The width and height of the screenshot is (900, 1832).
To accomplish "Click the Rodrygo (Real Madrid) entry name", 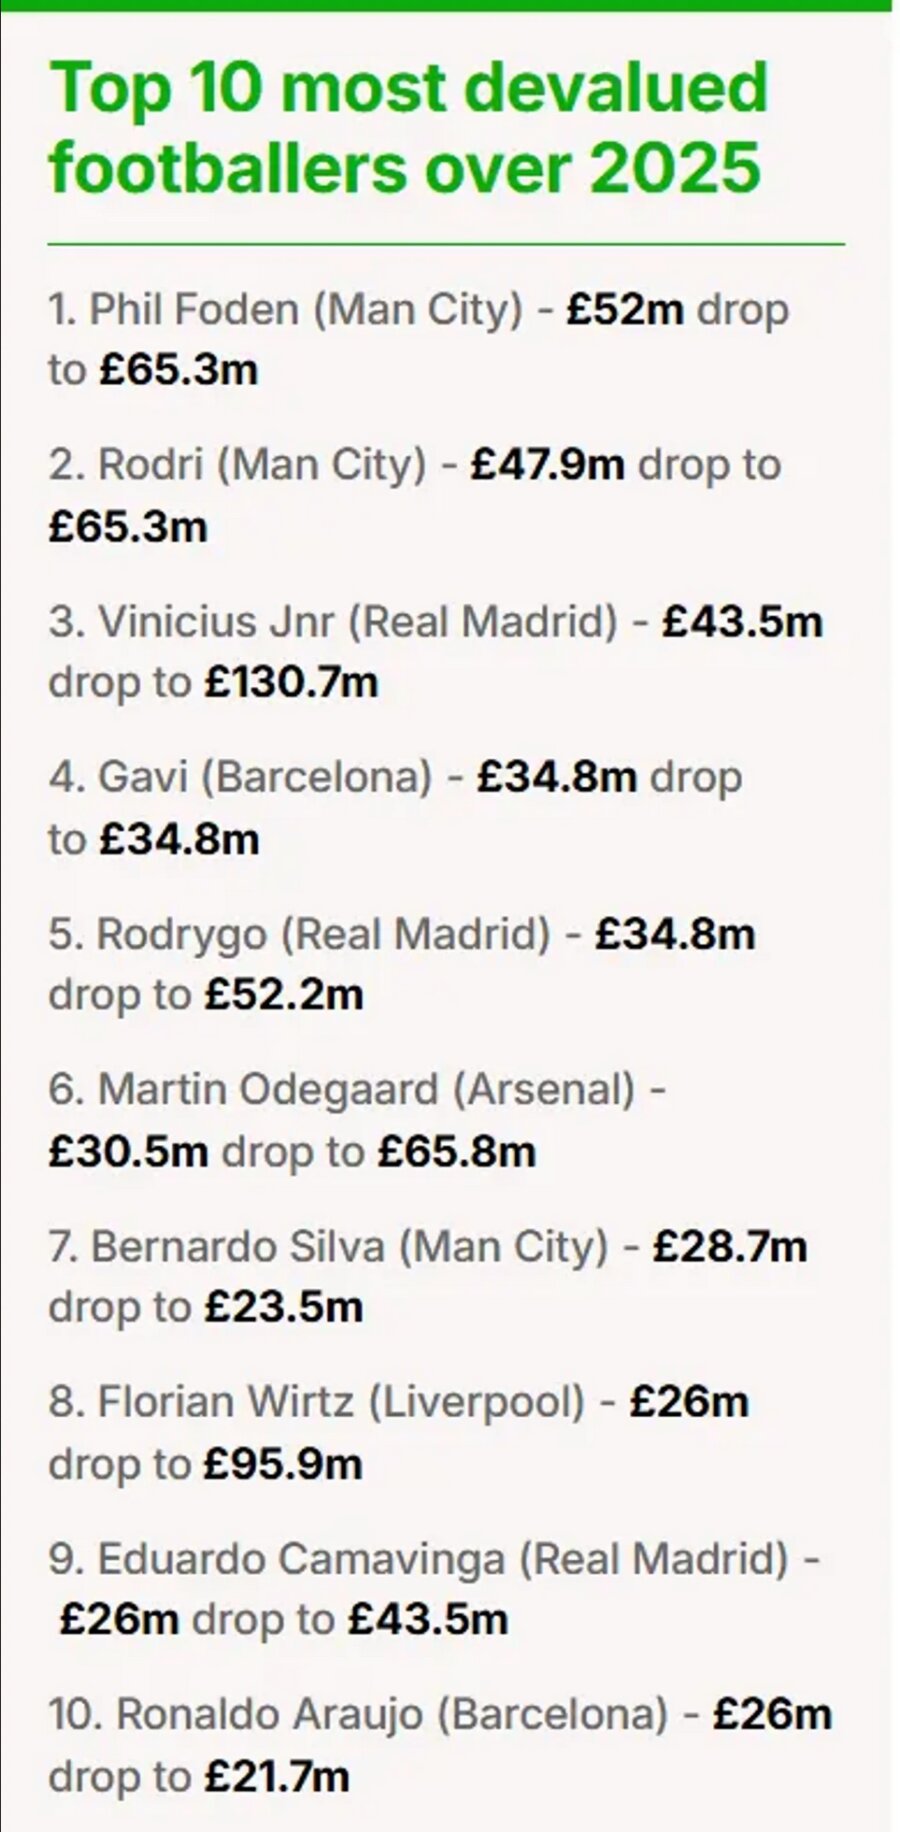I will coord(323,934).
